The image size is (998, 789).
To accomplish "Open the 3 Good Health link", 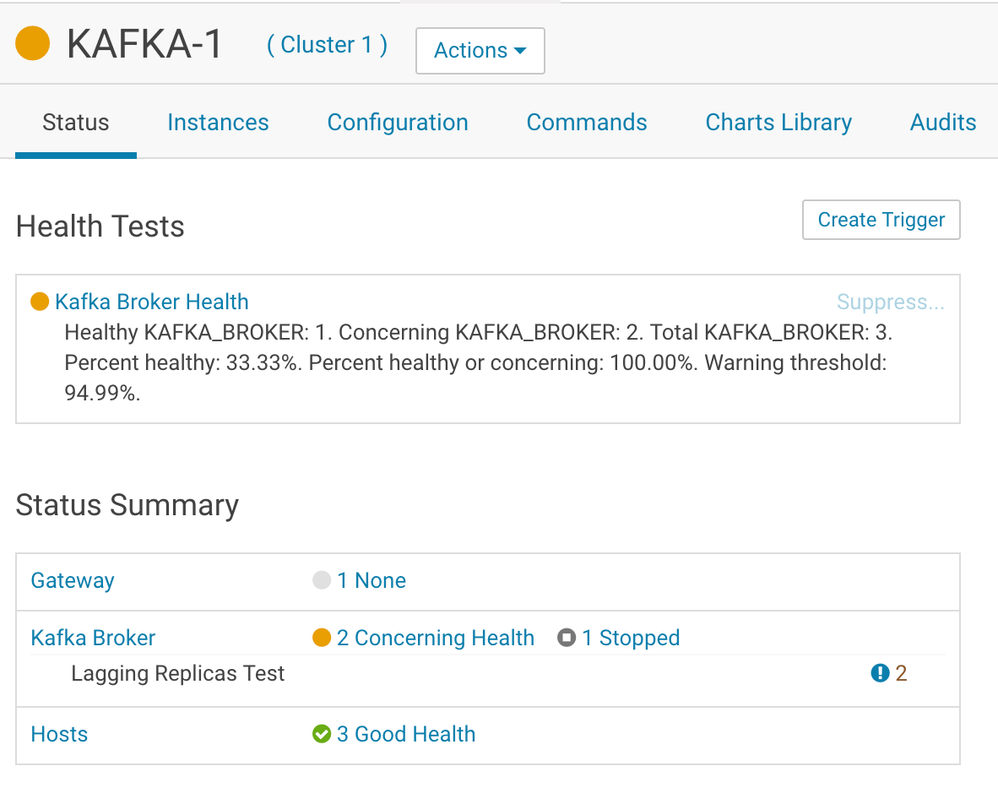I will click(406, 734).
